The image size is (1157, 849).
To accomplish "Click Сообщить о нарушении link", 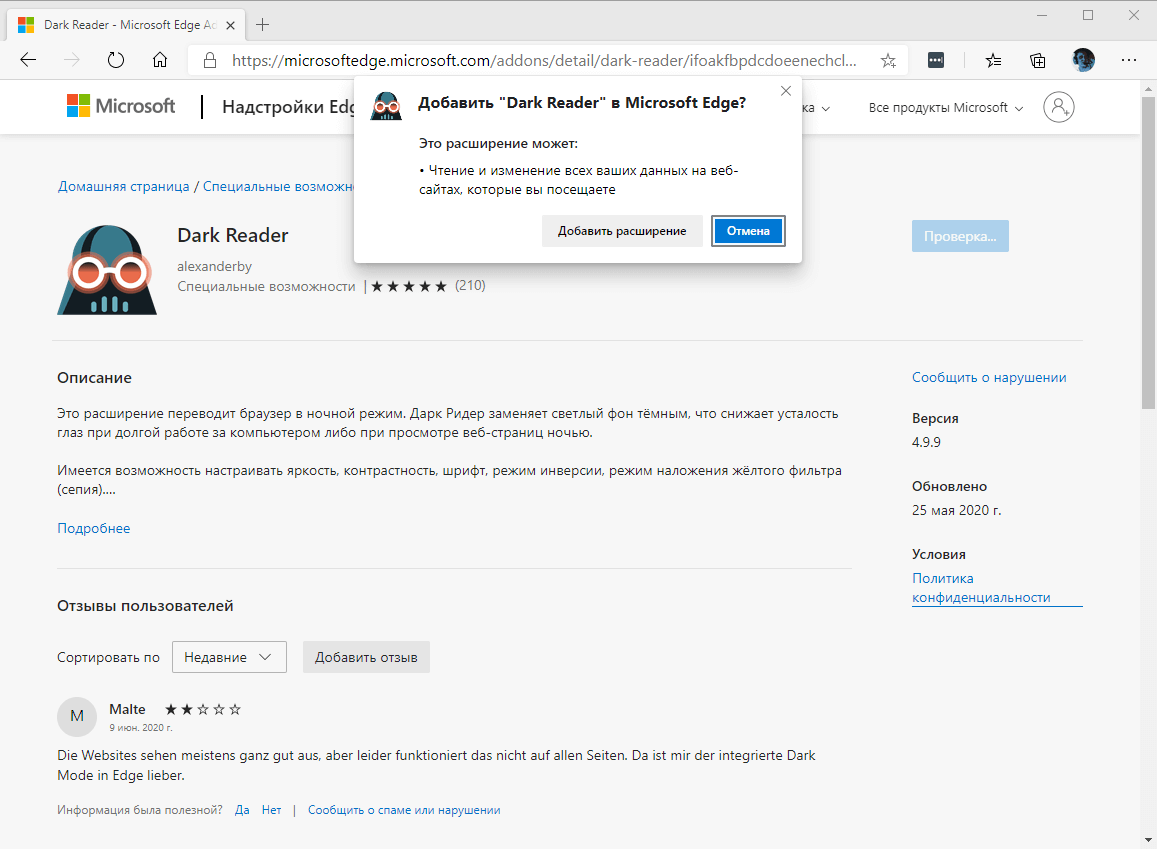I will pos(989,378).
